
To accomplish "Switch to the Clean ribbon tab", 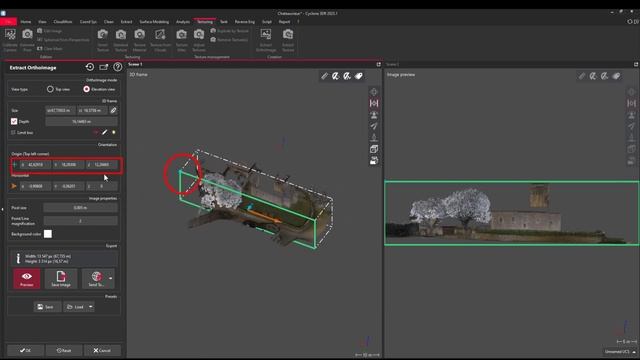I will 109,22.
